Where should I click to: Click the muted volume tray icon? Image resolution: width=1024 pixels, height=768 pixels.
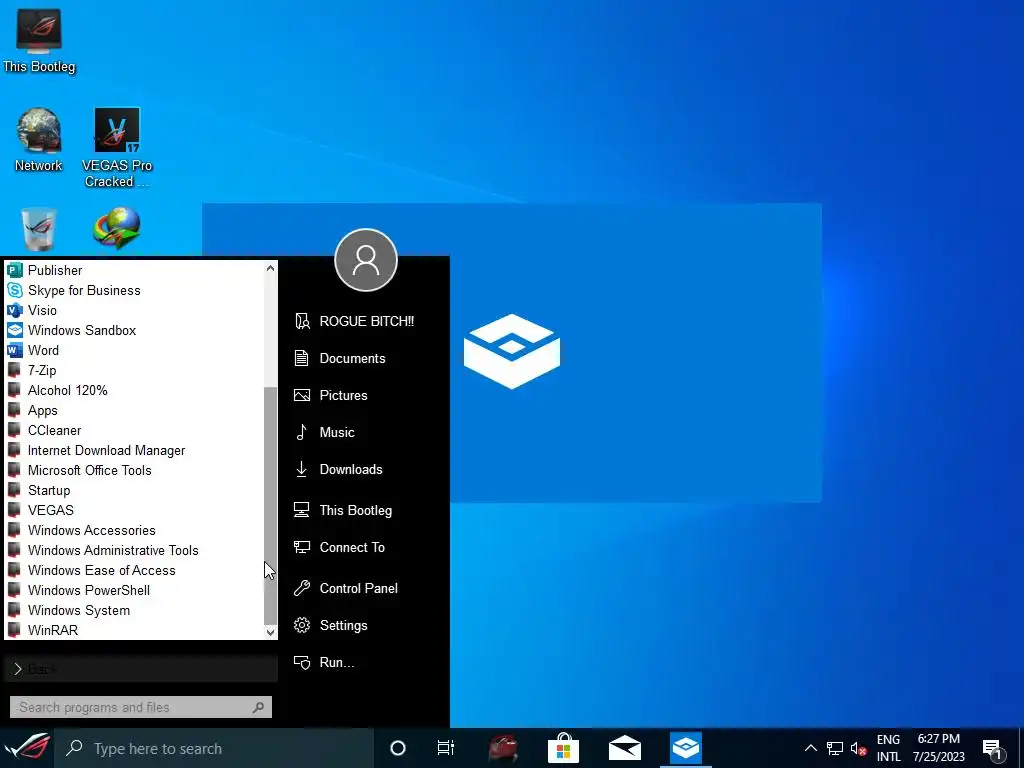coord(858,748)
